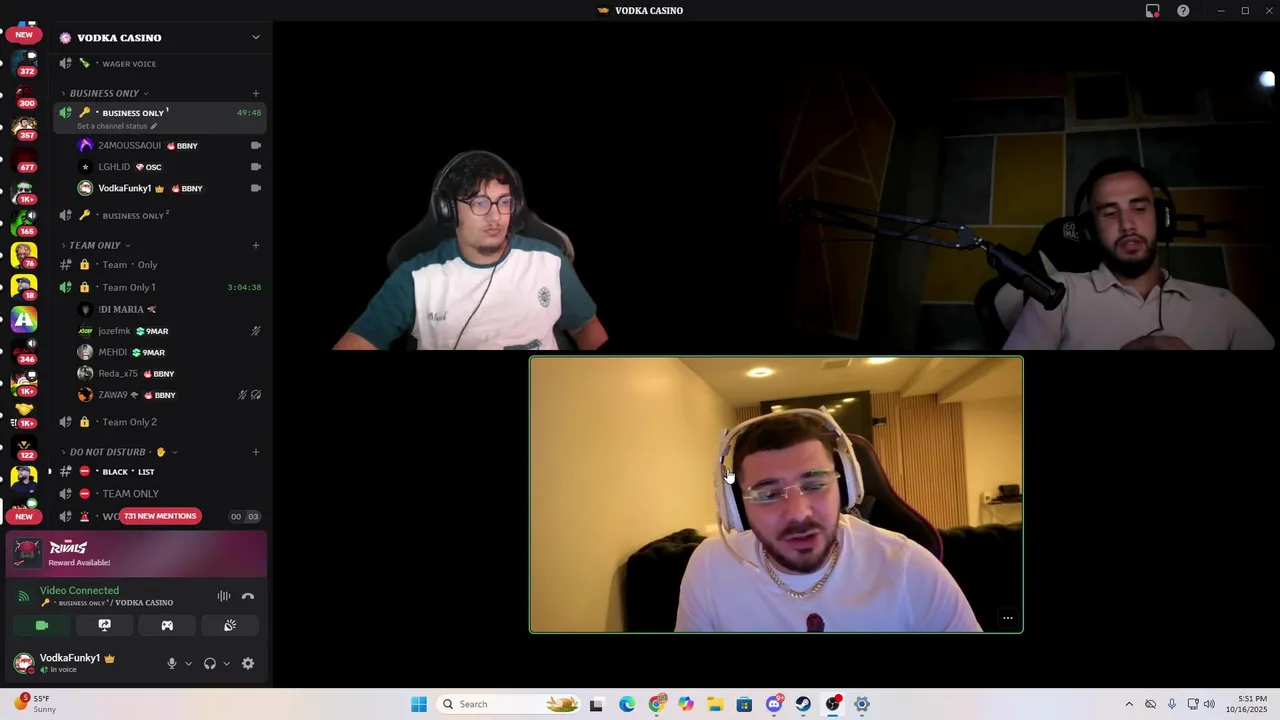Image resolution: width=1280 pixels, height=720 pixels.
Task: Collapse the DO NOT DISTURB category
Action: [118, 452]
